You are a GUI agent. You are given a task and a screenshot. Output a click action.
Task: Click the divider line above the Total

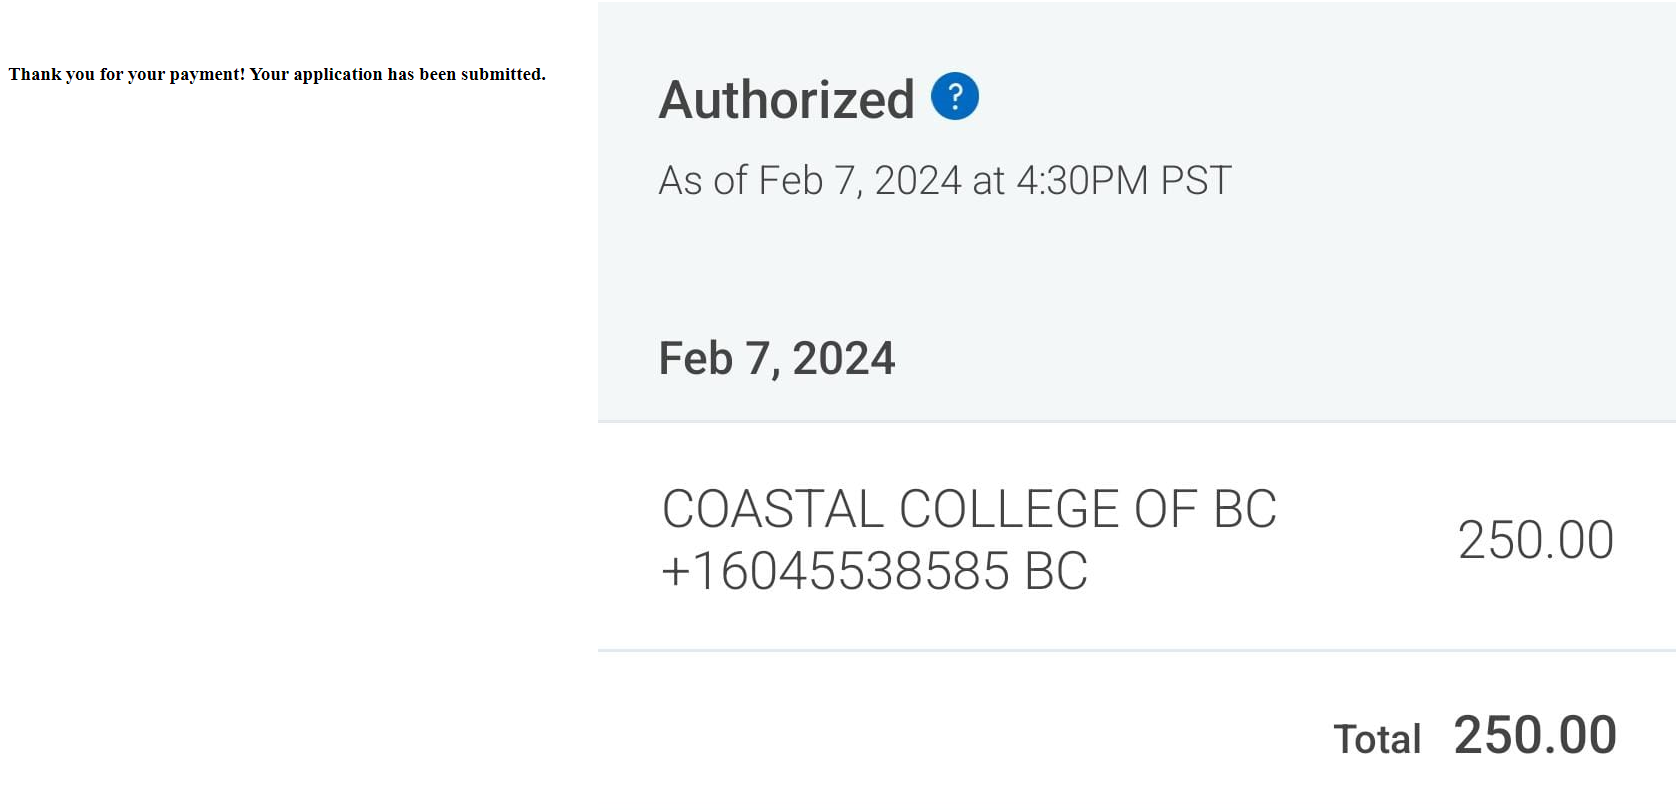pos(1137,651)
